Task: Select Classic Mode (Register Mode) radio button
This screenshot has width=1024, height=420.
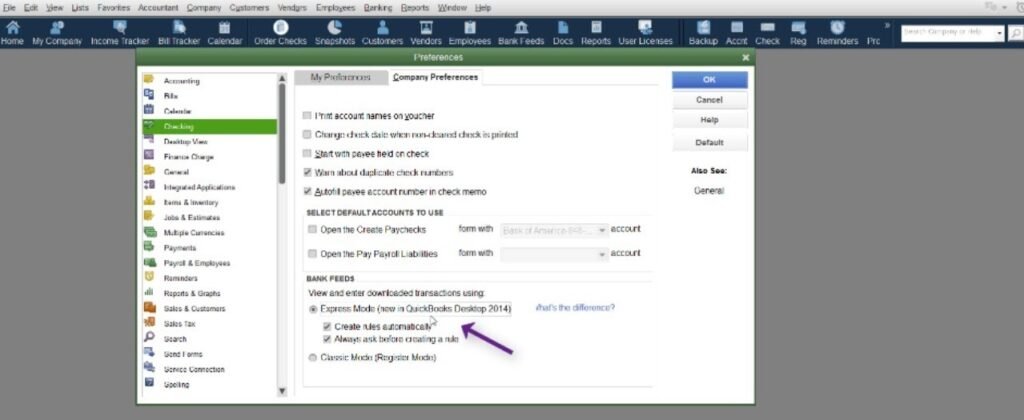Action: 313,357
